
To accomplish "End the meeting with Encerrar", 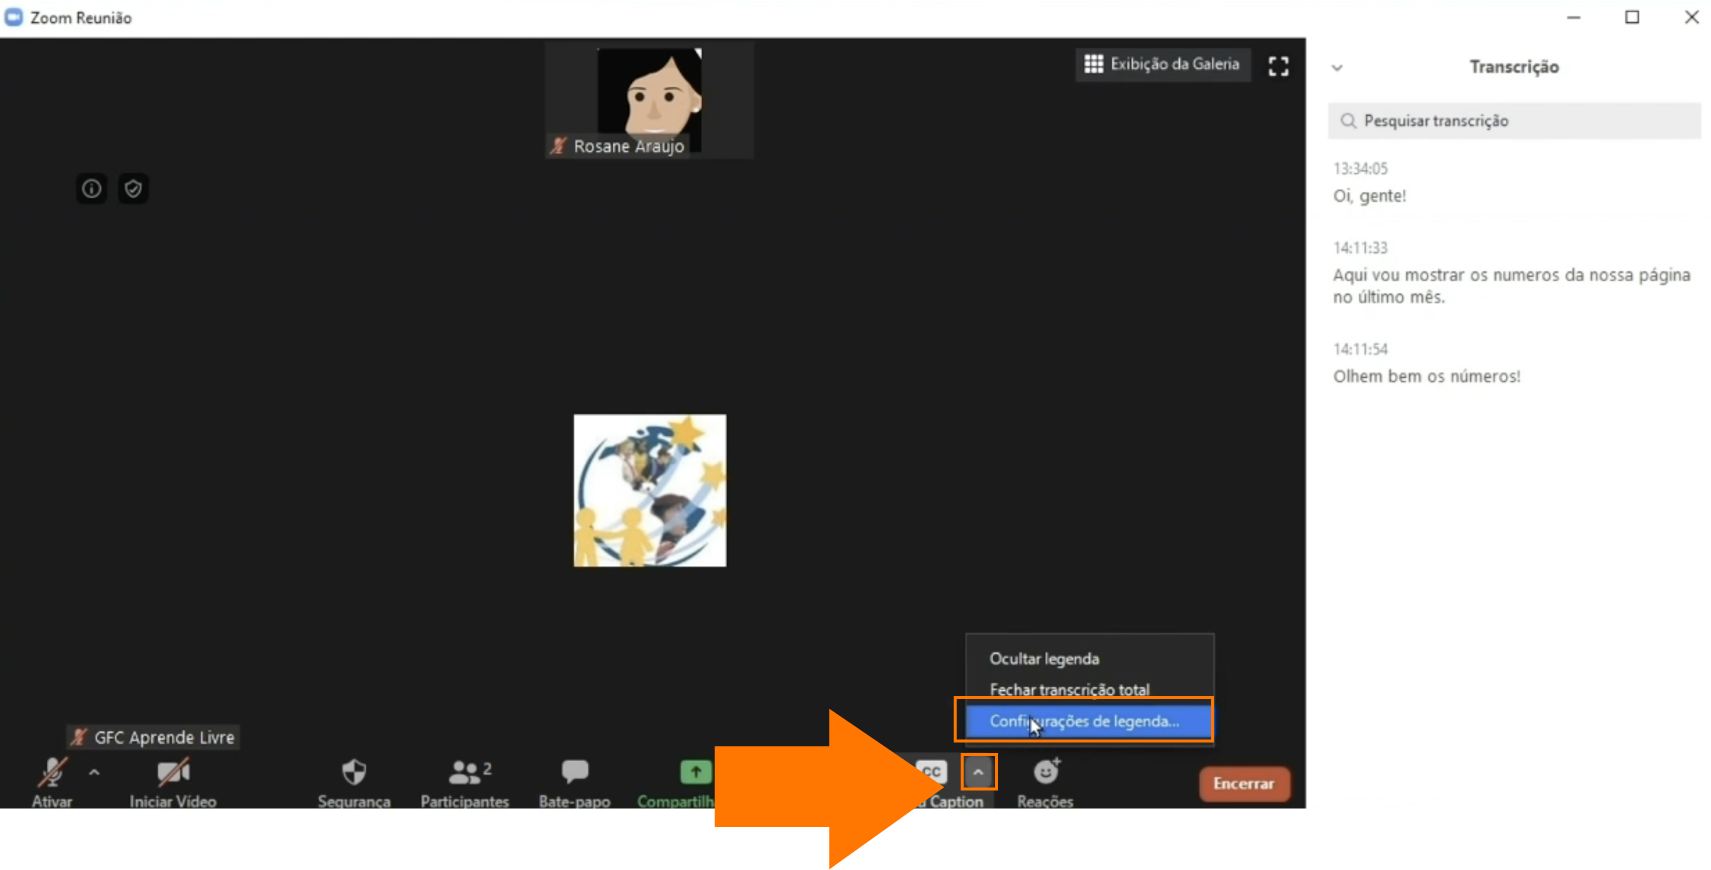I will pos(1244,783).
